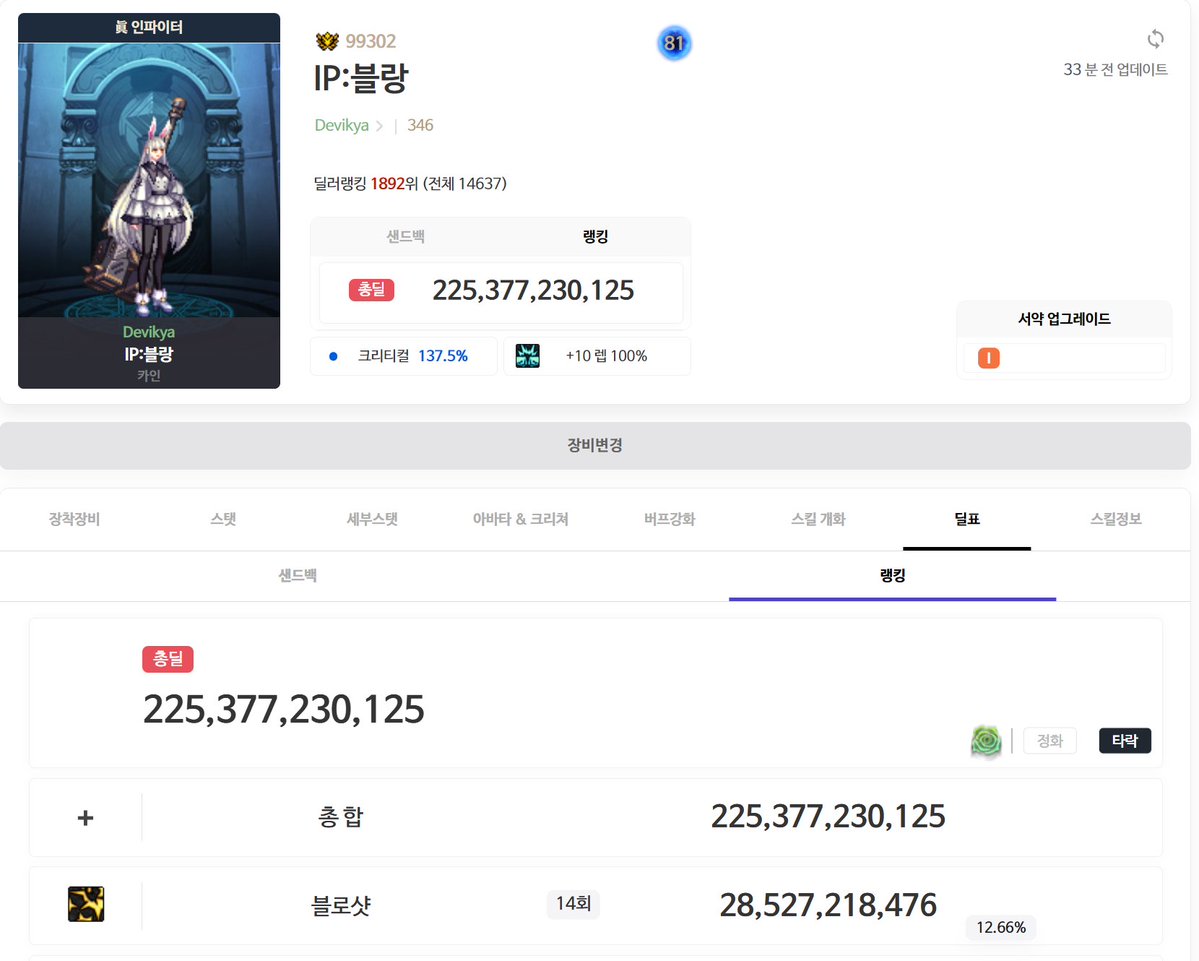Open the 스킬 개화 tab
The width and height of the screenshot is (1199, 961).
coord(818,519)
